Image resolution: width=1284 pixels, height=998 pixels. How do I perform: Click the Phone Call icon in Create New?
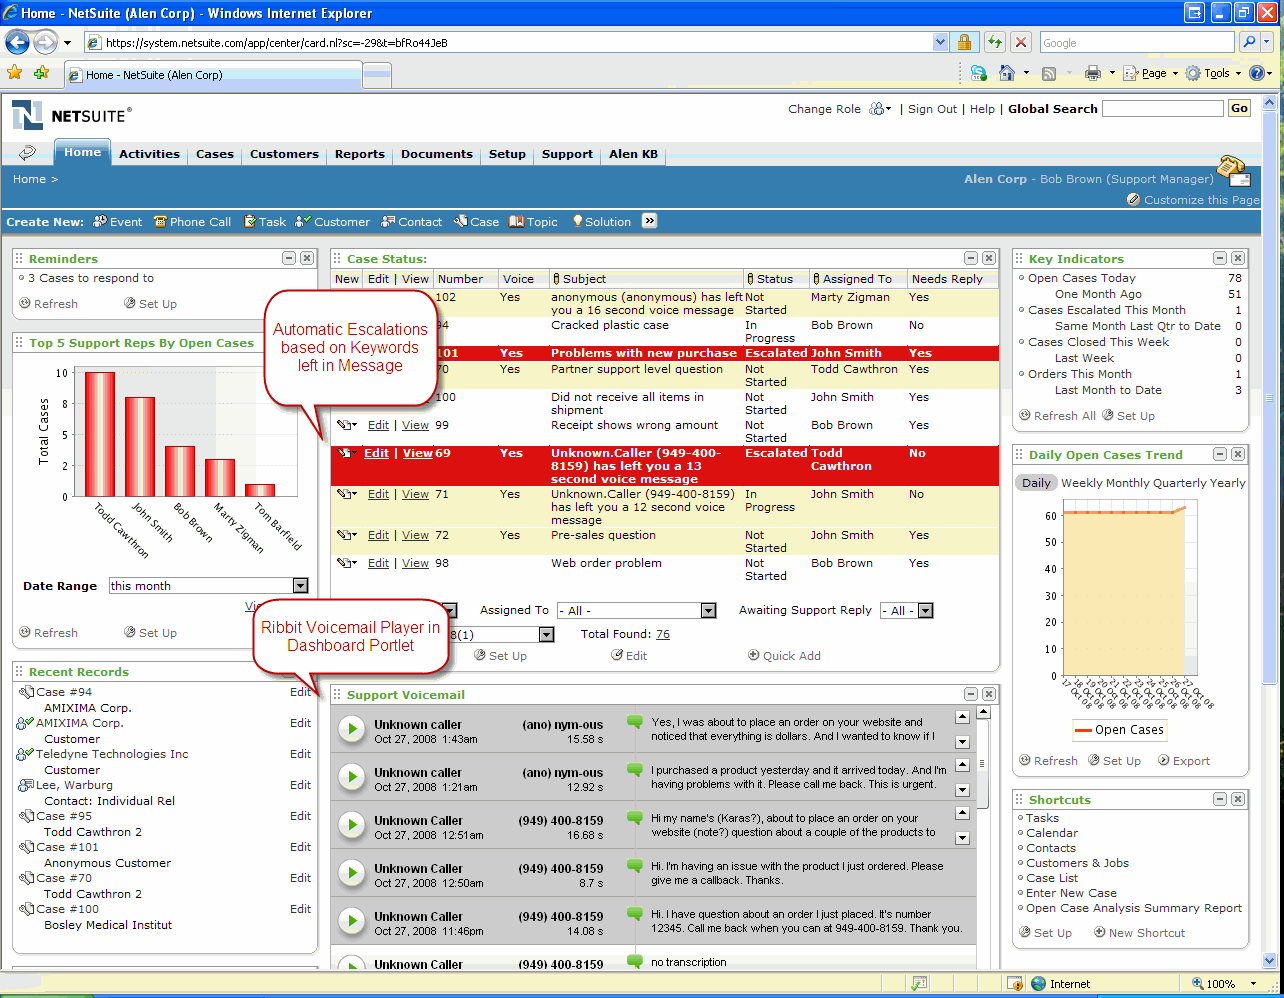point(160,221)
